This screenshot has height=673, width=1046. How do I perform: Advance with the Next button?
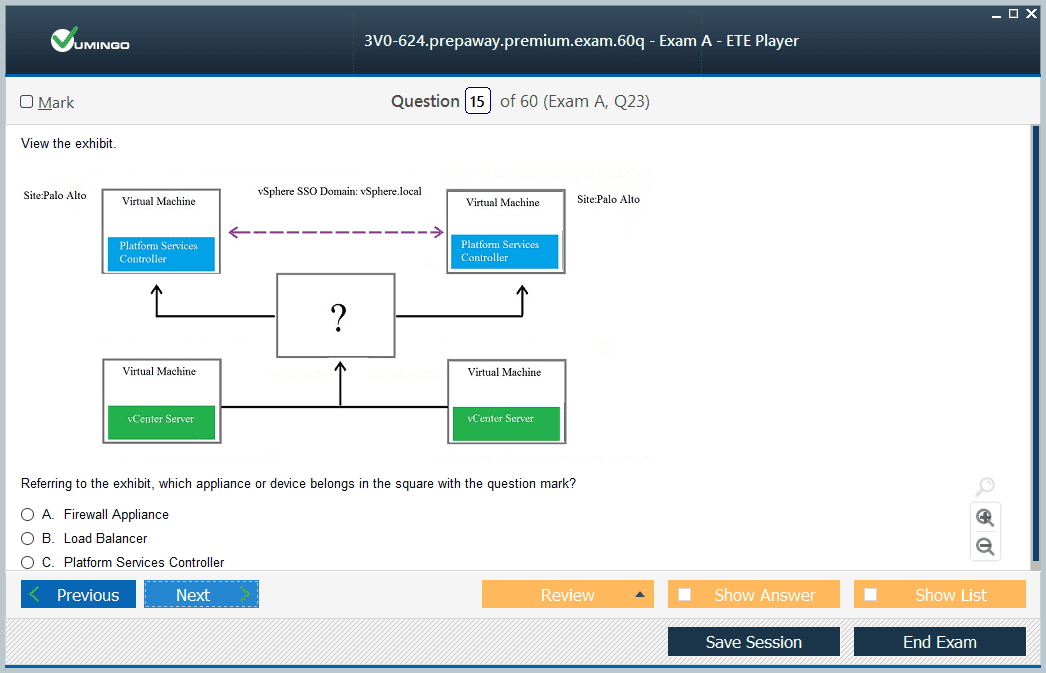[201, 595]
